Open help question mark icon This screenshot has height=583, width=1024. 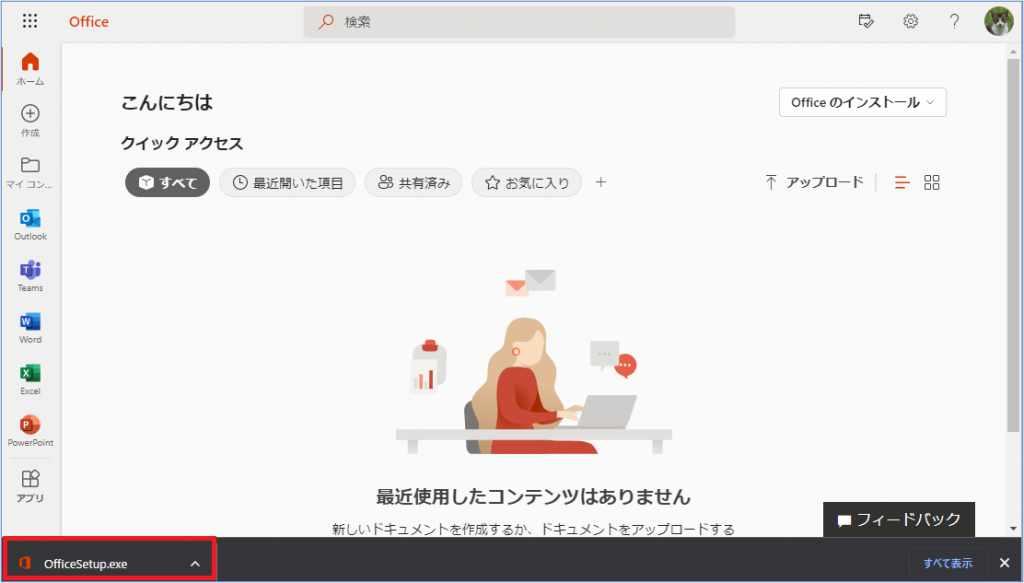[x=954, y=22]
